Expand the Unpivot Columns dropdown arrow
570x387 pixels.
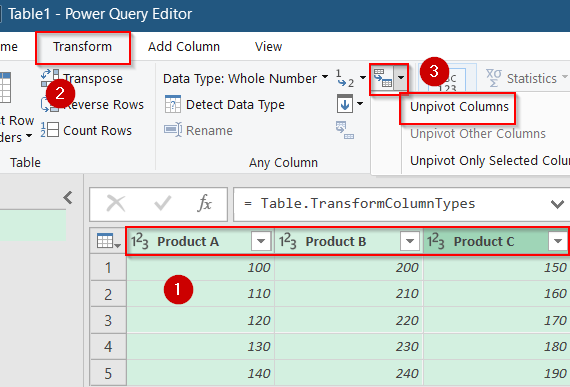tap(401, 78)
